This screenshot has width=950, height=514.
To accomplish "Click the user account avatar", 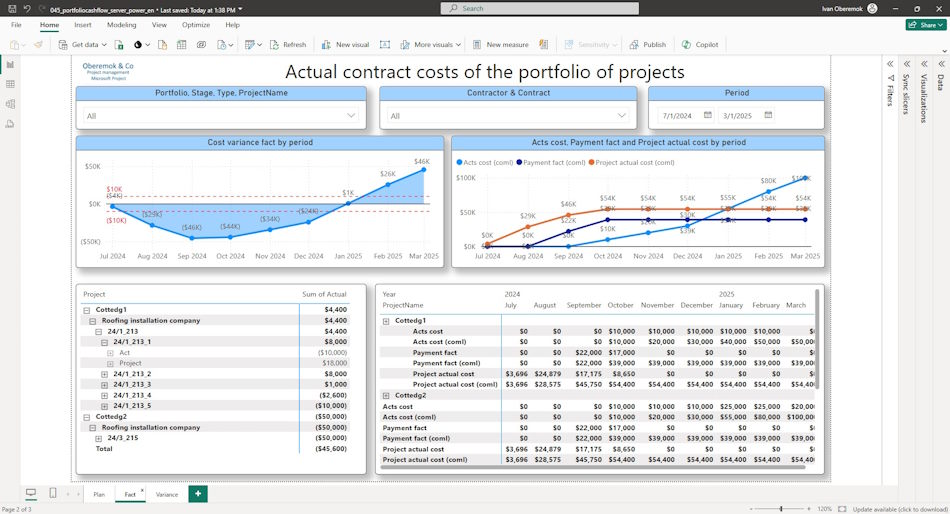I will [872, 8].
